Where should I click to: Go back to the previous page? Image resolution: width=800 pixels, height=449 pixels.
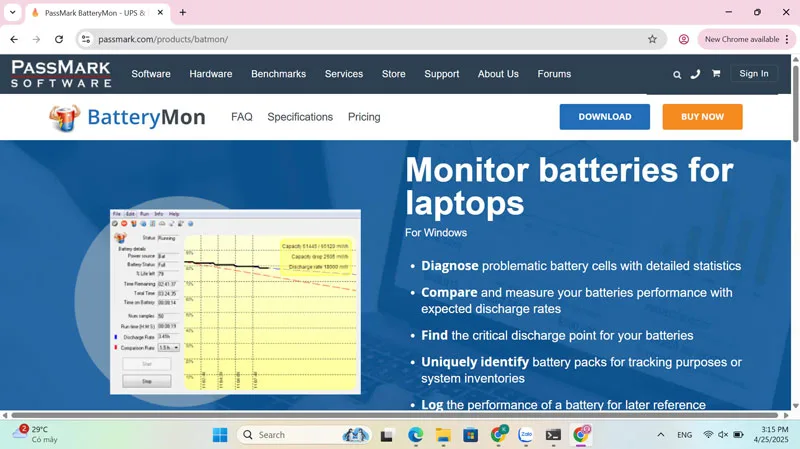(x=14, y=39)
